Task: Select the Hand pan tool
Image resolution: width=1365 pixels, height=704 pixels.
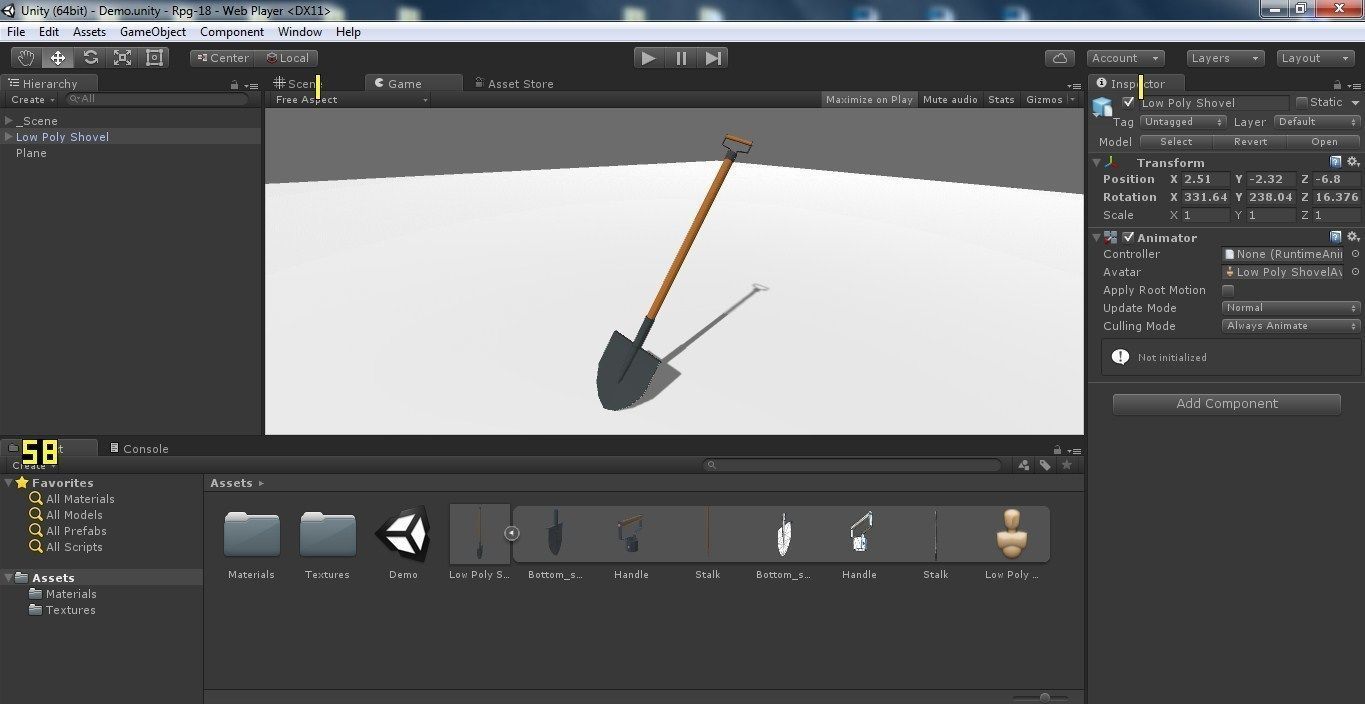Action: [x=25, y=57]
